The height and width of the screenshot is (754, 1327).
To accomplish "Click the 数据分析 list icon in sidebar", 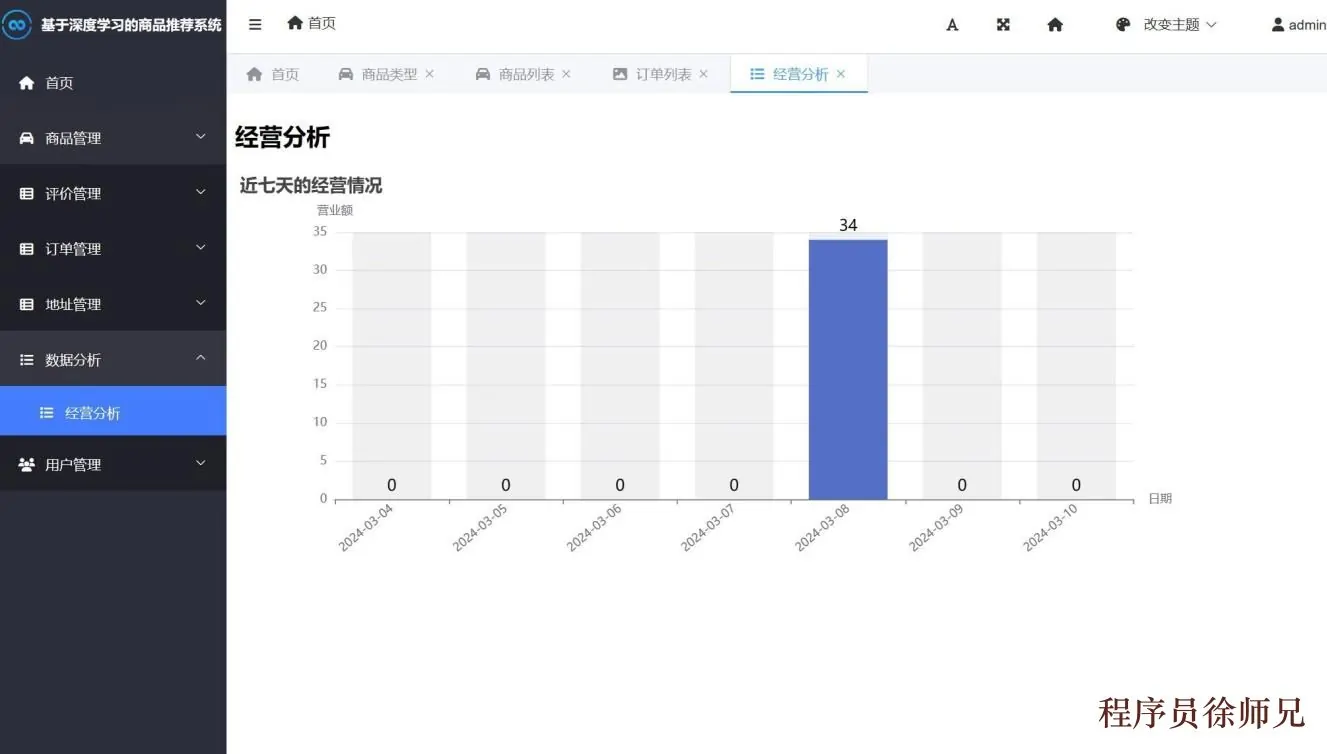I will pyautogui.click(x=26, y=359).
